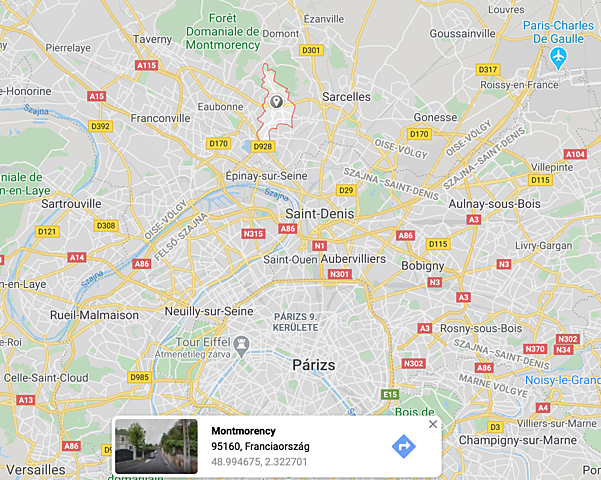601x480 pixels.
Task: Click the Párizs city label
Action: coord(314,365)
